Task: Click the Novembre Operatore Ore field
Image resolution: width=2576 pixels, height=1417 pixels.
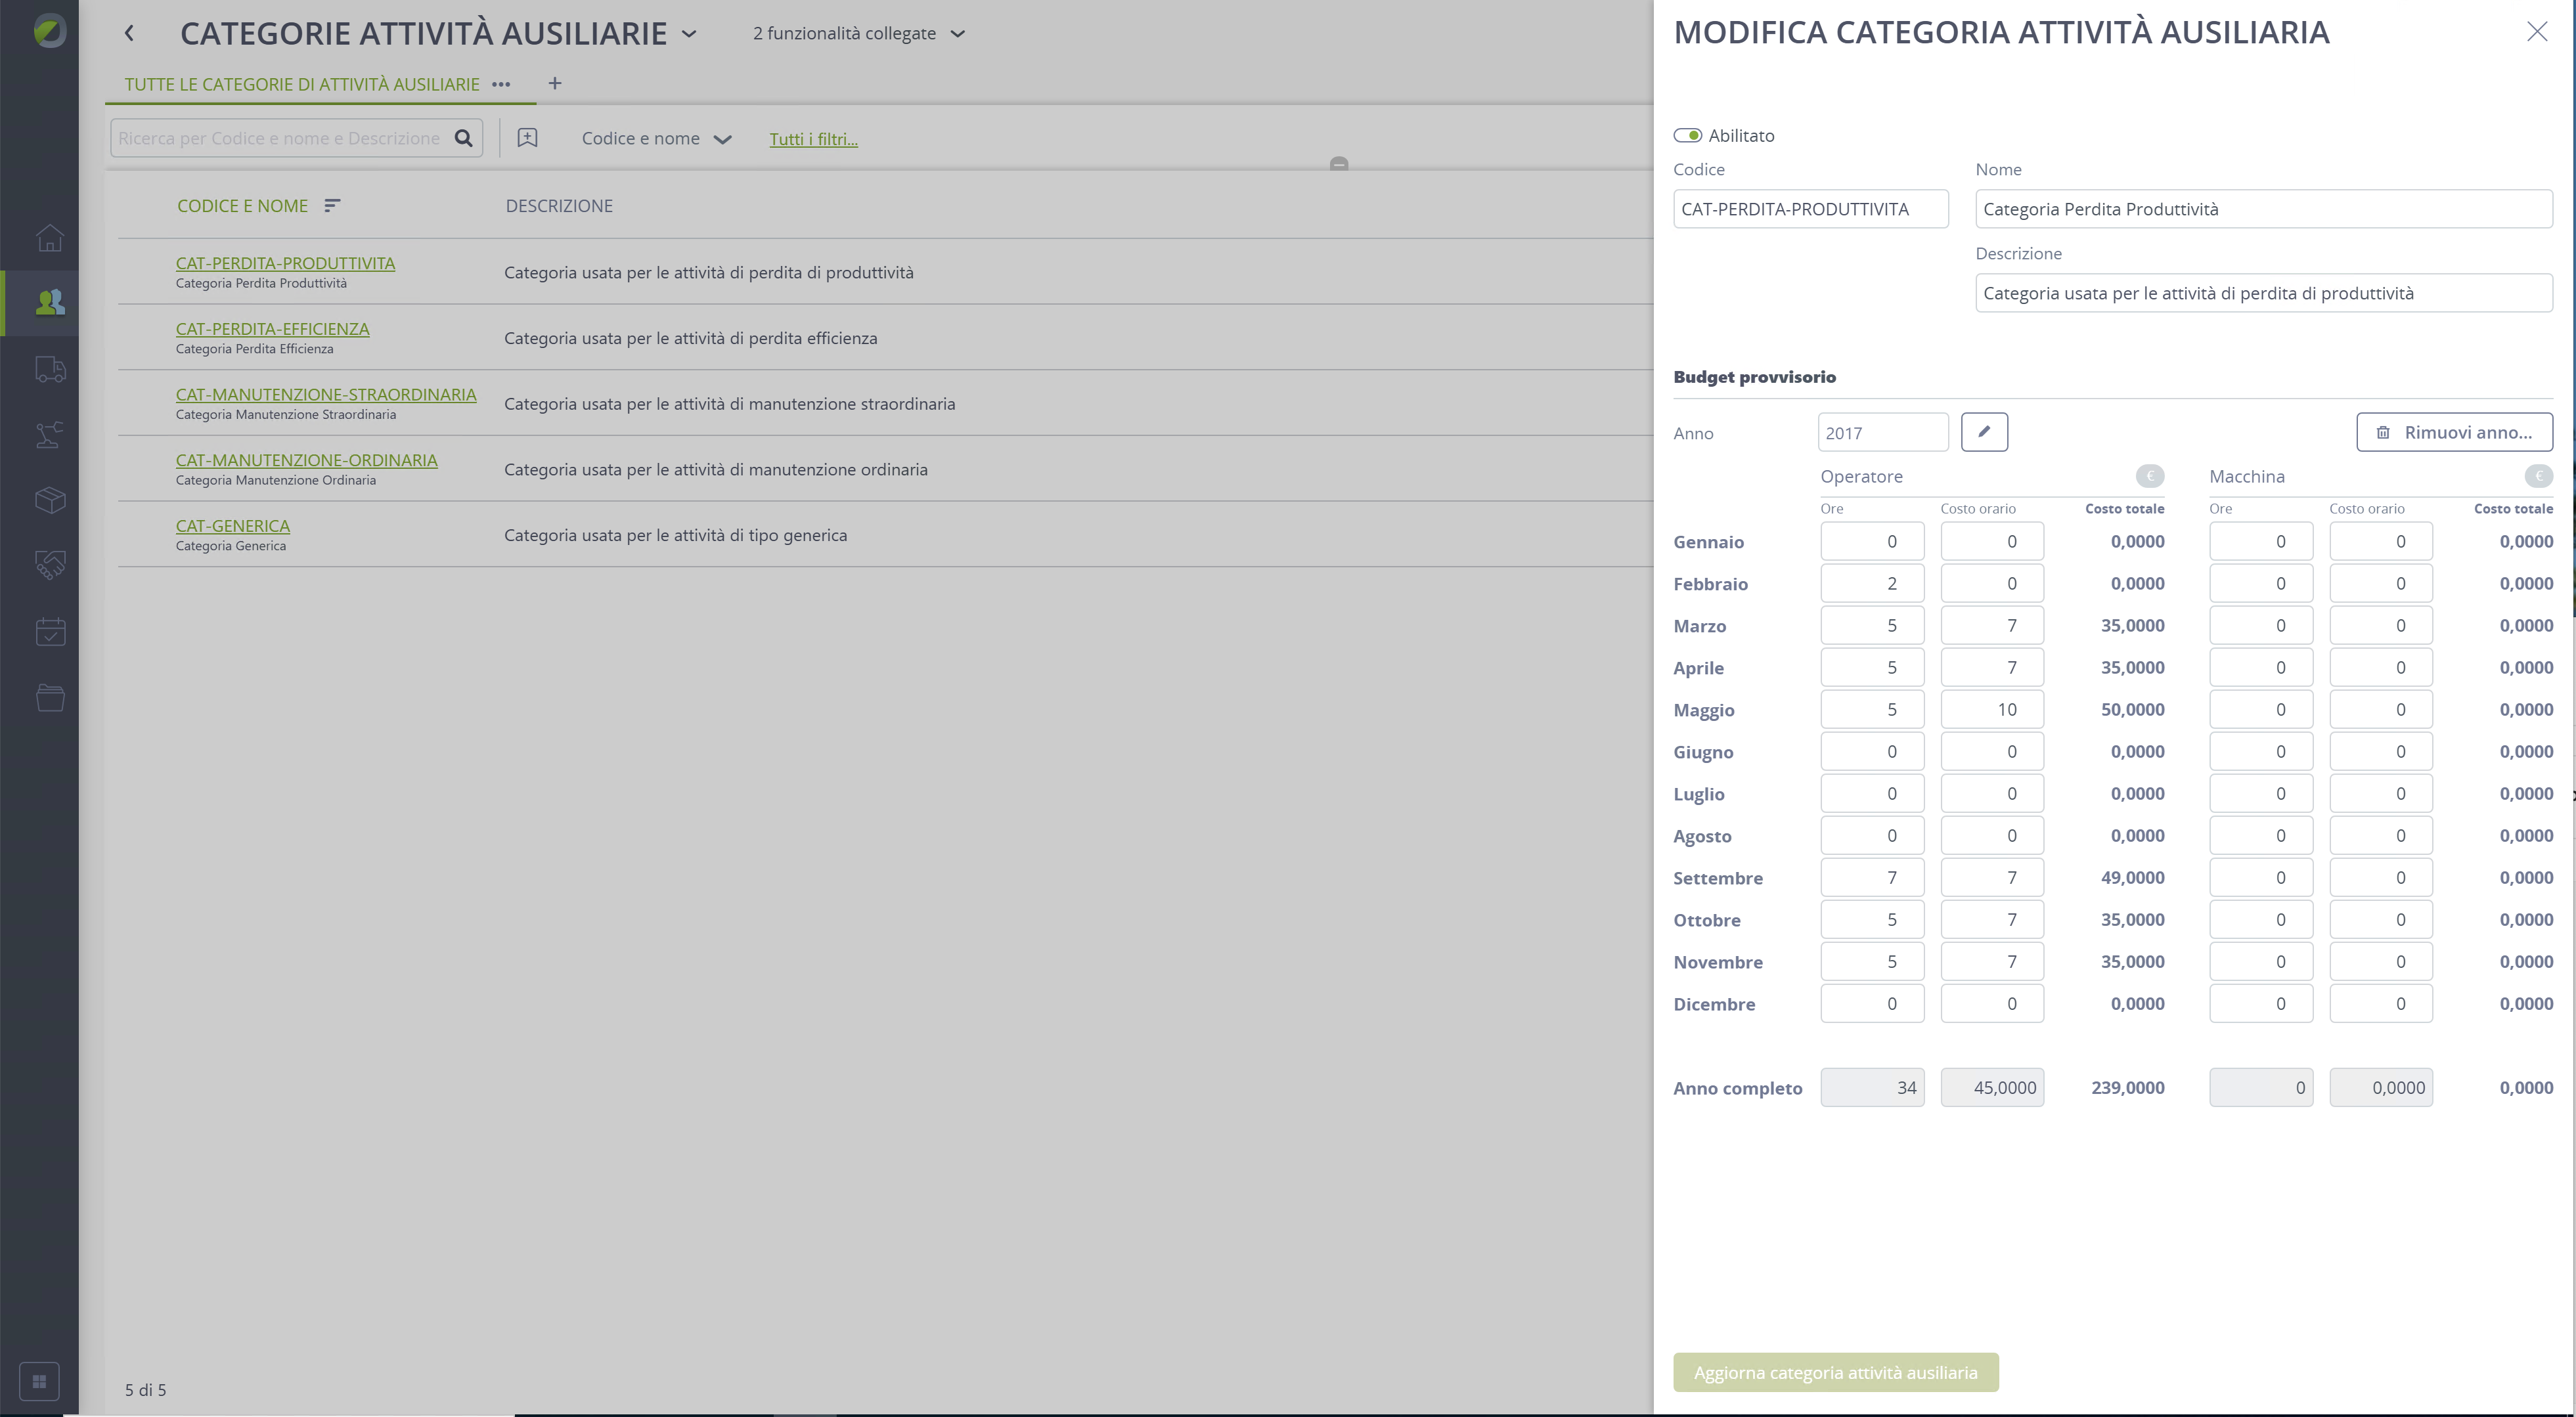Action: [1872, 961]
